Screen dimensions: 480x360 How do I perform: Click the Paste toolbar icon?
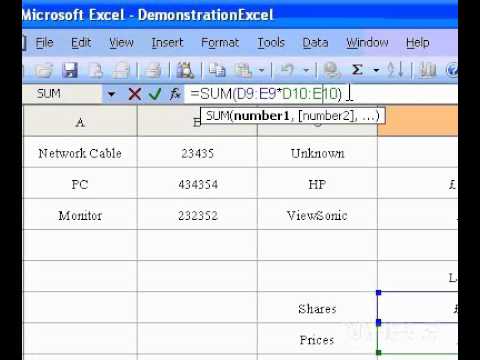click(x=243, y=70)
